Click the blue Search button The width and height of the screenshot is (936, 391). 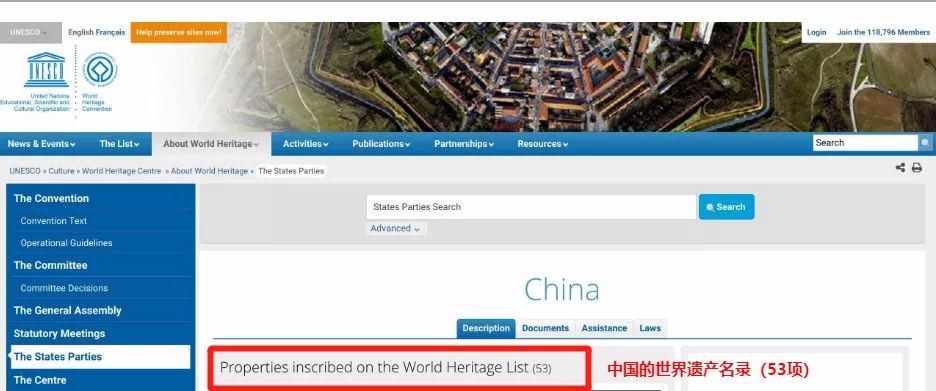click(x=726, y=207)
